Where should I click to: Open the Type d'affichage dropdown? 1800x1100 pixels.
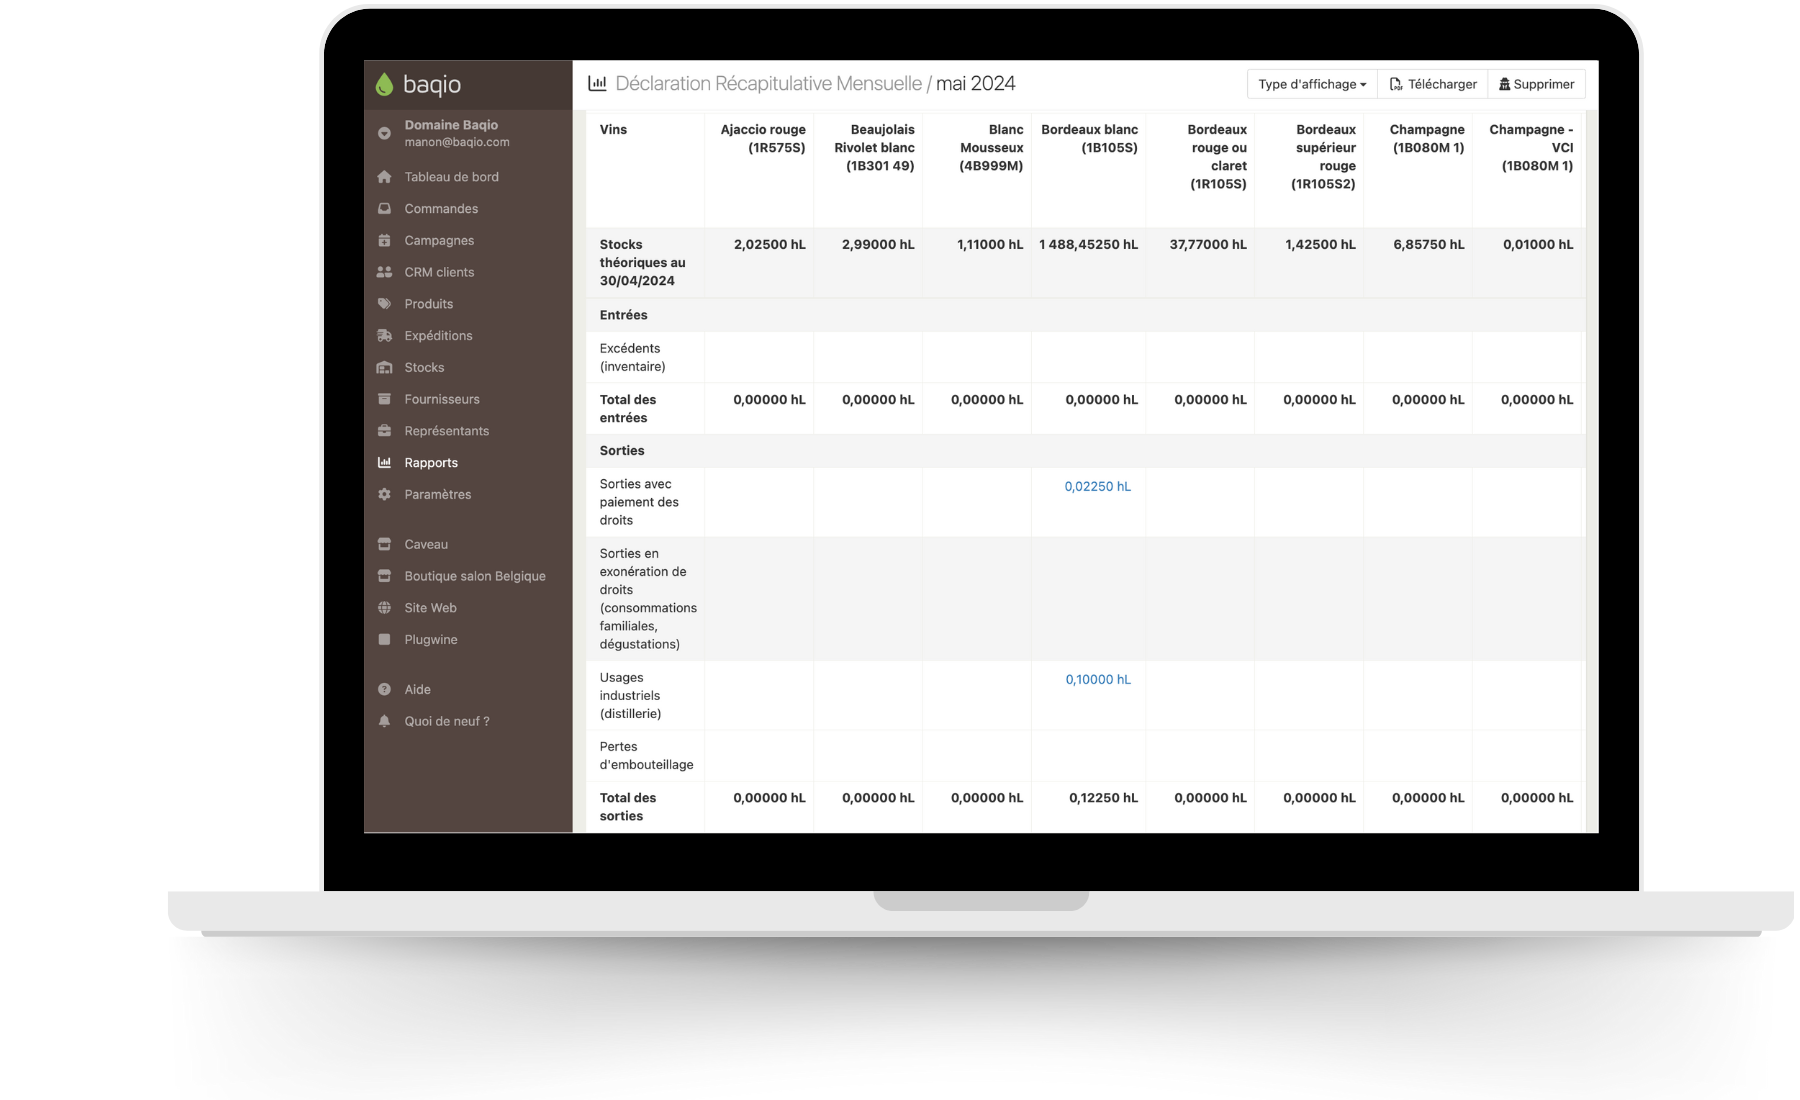tap(1312, 84)
